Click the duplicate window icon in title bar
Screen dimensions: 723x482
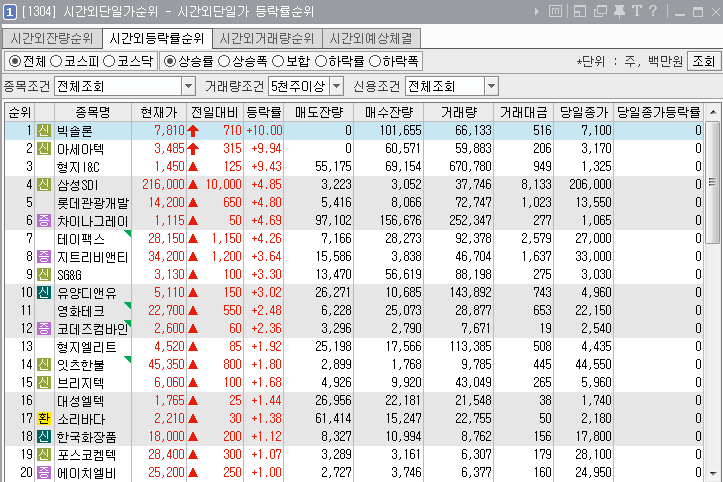(x=600, y=11)
